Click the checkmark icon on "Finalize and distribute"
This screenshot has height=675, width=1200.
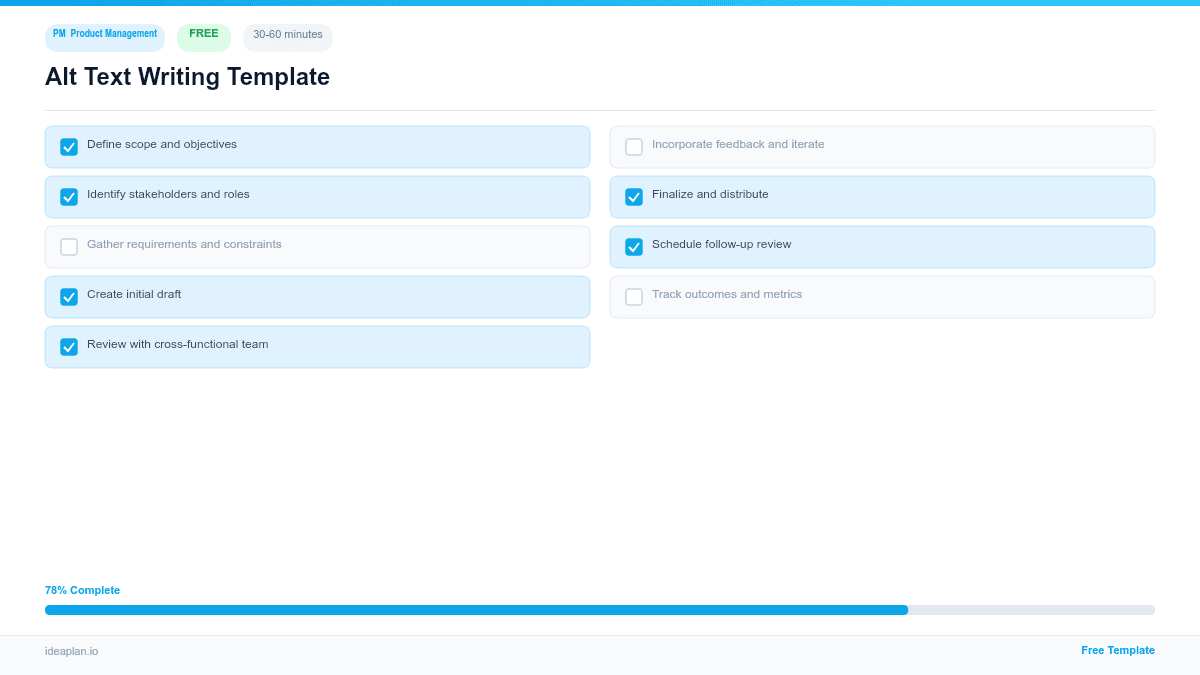[634, 196]
